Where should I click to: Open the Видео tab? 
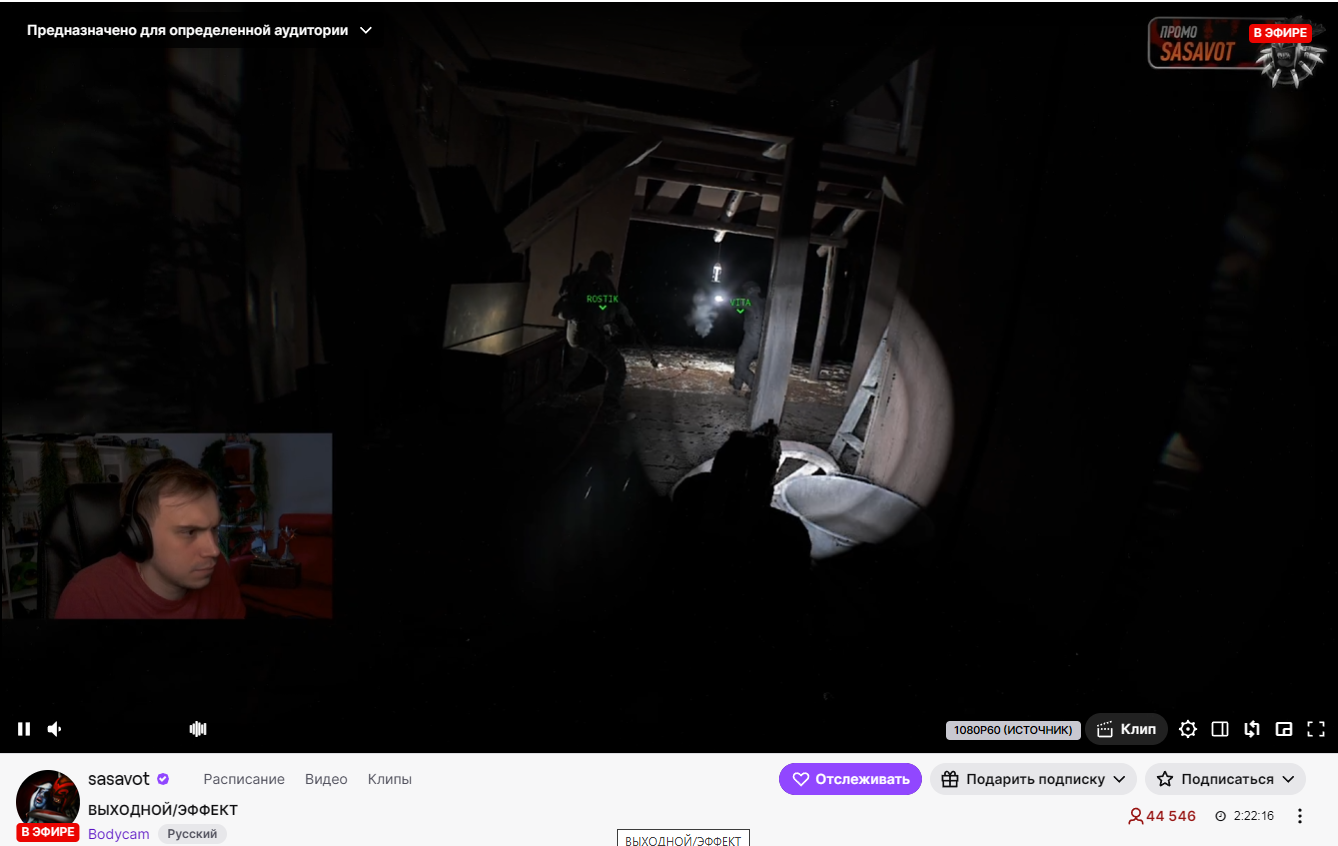[326, 779]
